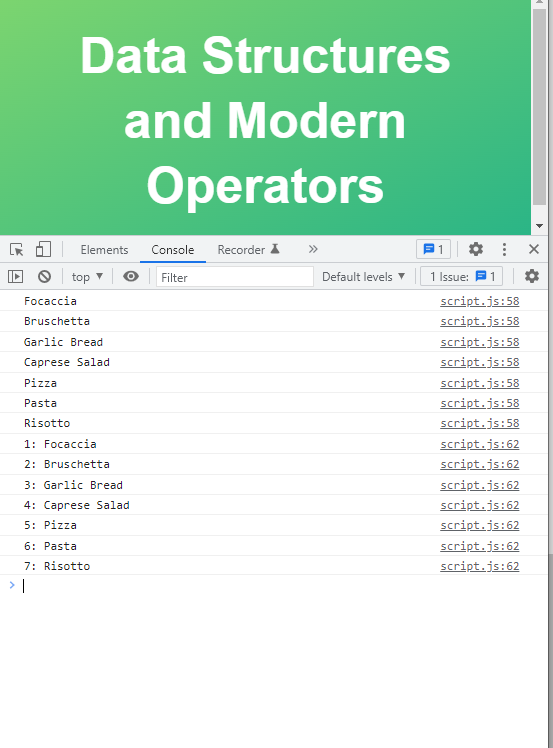Image resolution: width=553 pixels, height=748 pixels.
Task: Open script.js:58 link for Caprese Salad row
Action: point(480,362)
